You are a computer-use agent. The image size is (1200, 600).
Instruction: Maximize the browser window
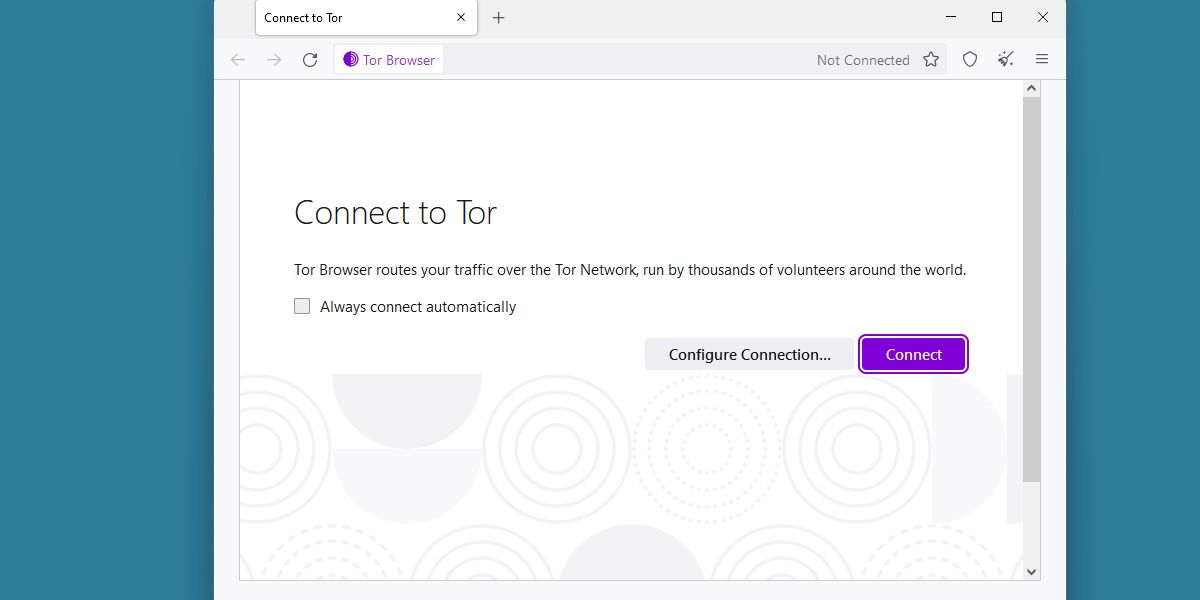click(x=997, y=17)
